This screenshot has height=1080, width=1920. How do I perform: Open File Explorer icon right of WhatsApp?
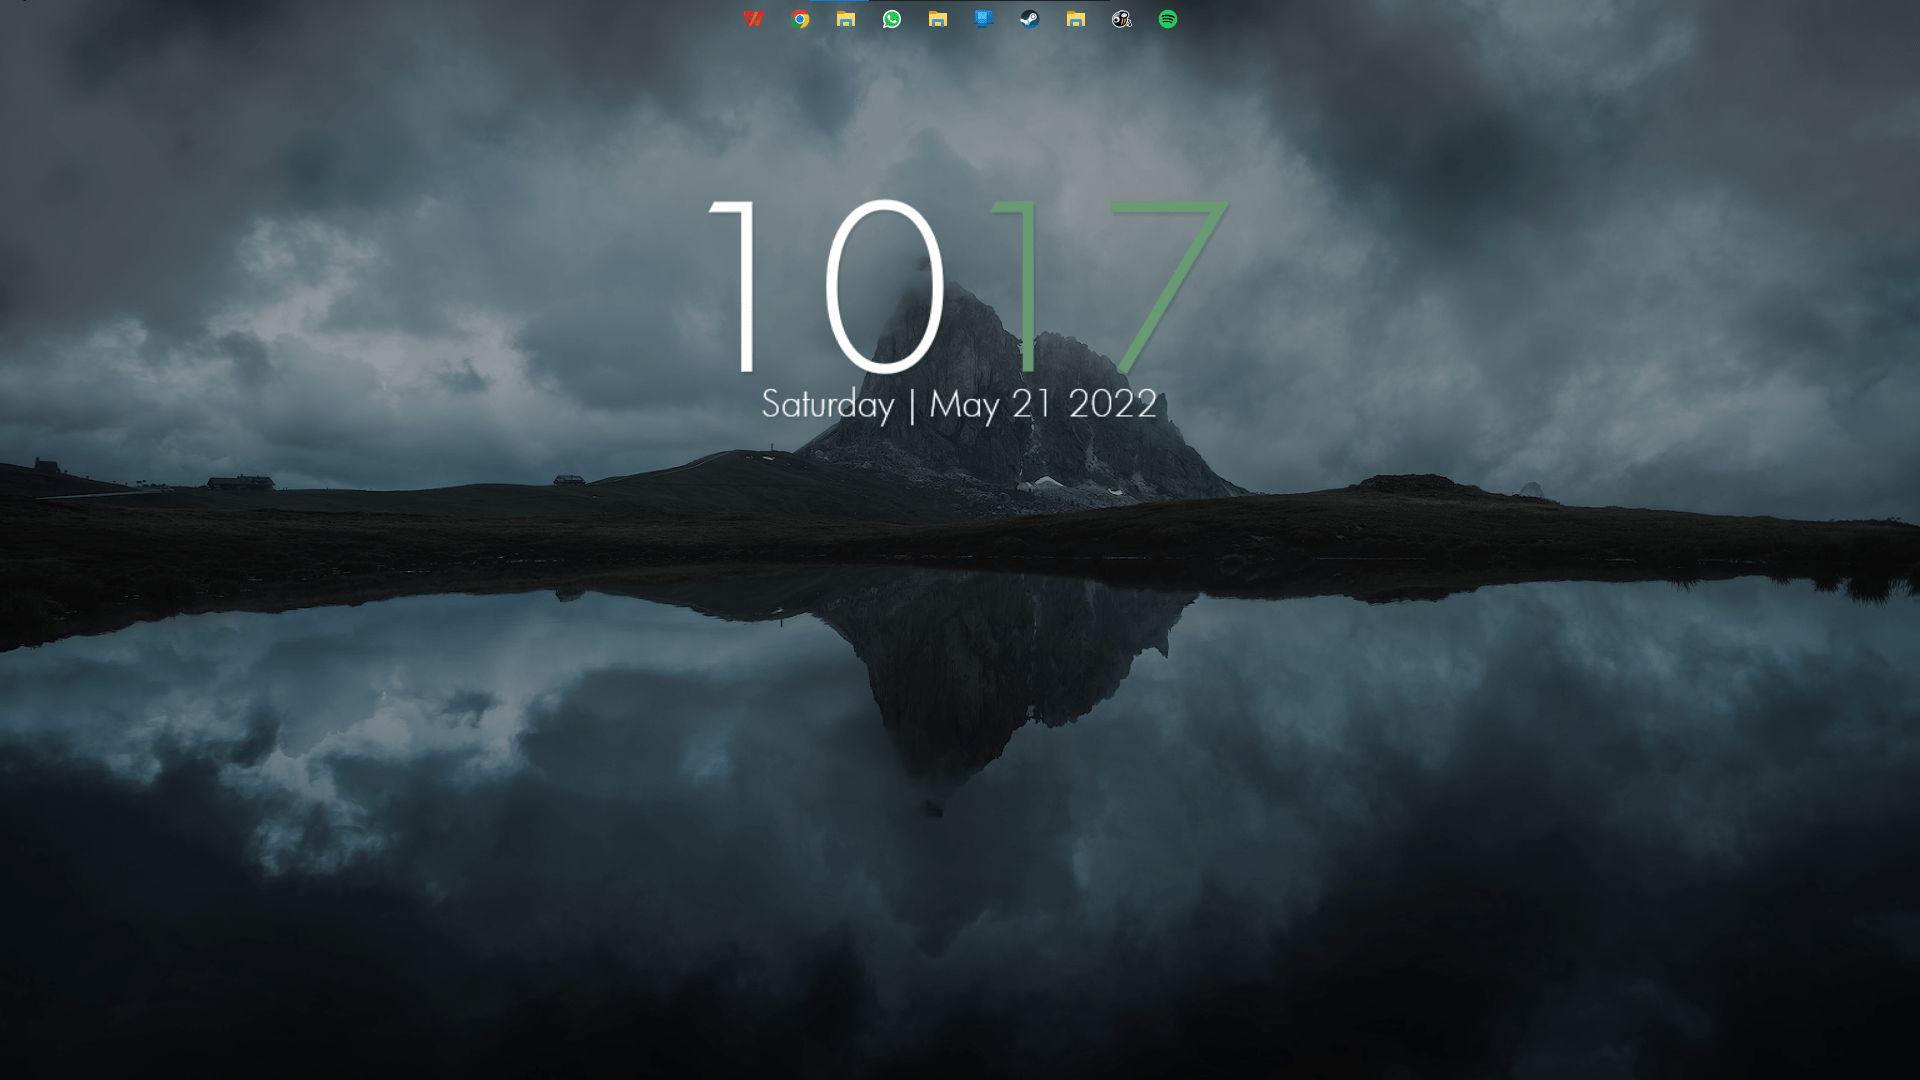pyautogui.click(x=938, y=19)
